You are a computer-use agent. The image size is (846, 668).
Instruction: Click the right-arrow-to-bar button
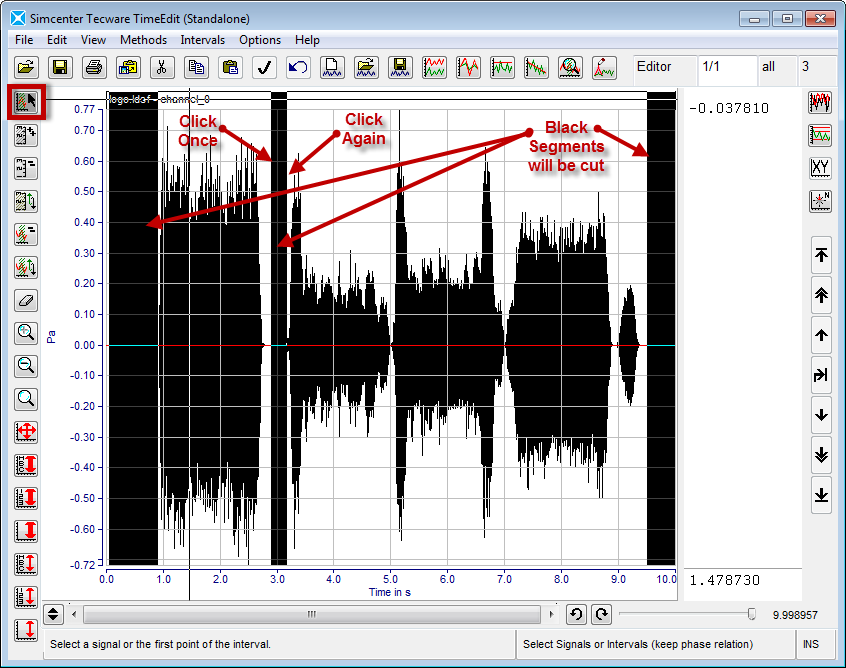tap(821, 374)
